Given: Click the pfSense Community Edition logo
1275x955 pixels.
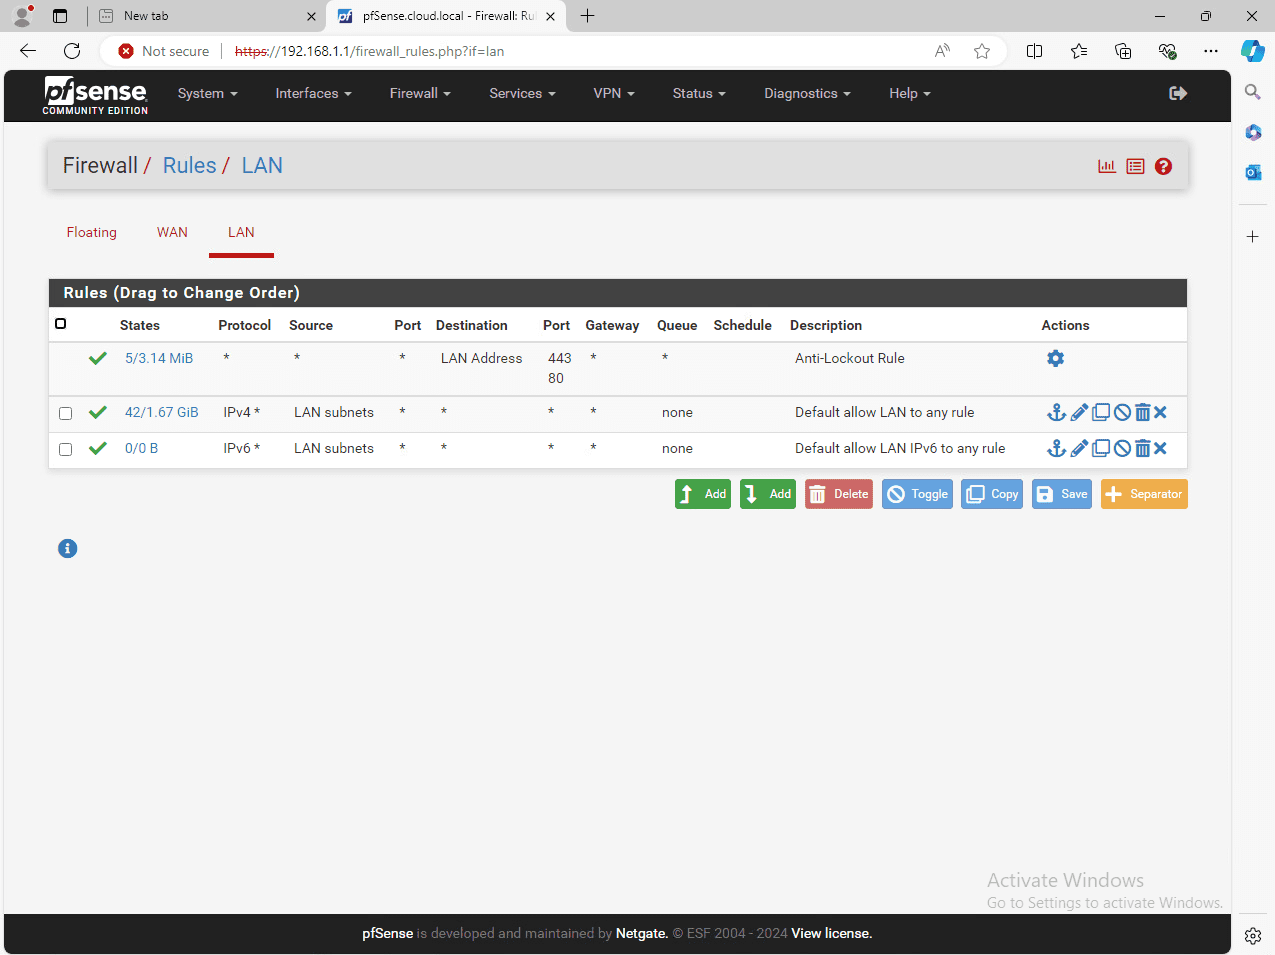Looking at the screenshot, I should pyautogui.click(x=95, y=95).
